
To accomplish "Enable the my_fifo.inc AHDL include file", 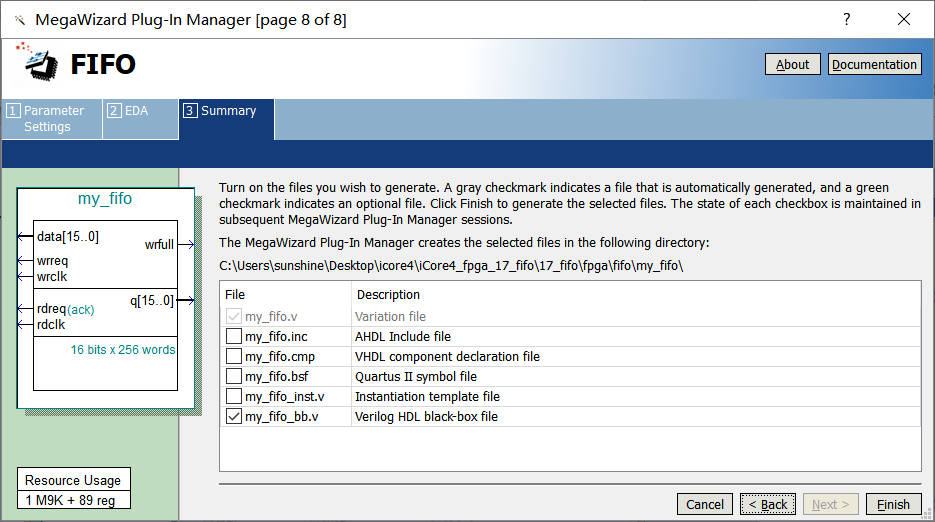I will click(x=233, y=337).
